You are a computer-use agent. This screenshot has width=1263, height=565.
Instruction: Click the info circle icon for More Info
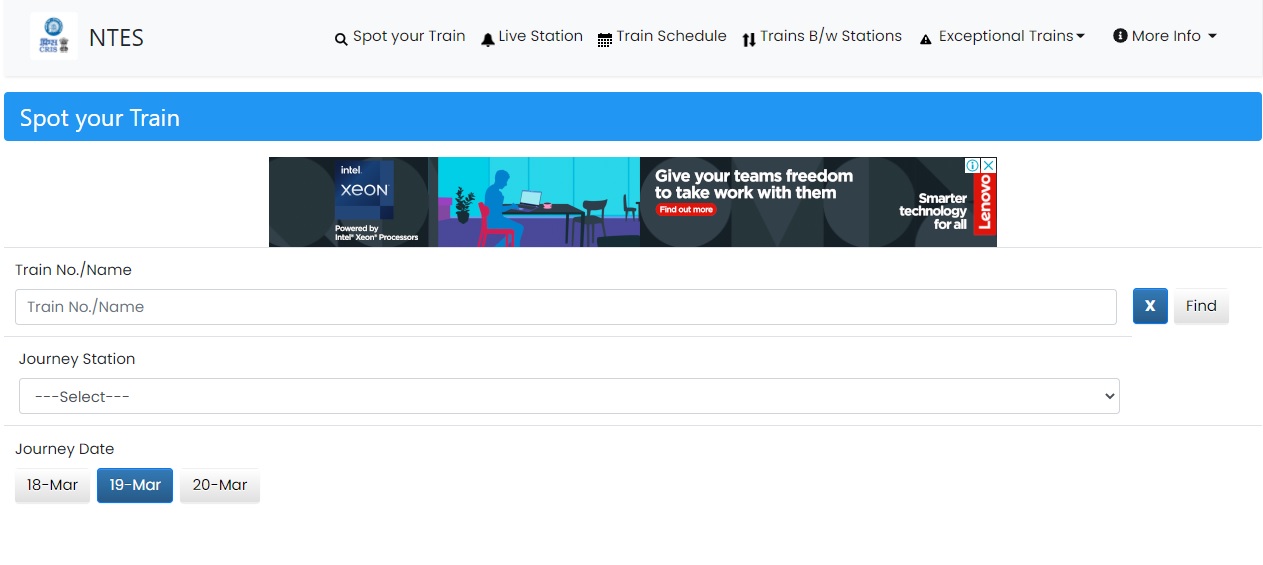coord(1120,36)
